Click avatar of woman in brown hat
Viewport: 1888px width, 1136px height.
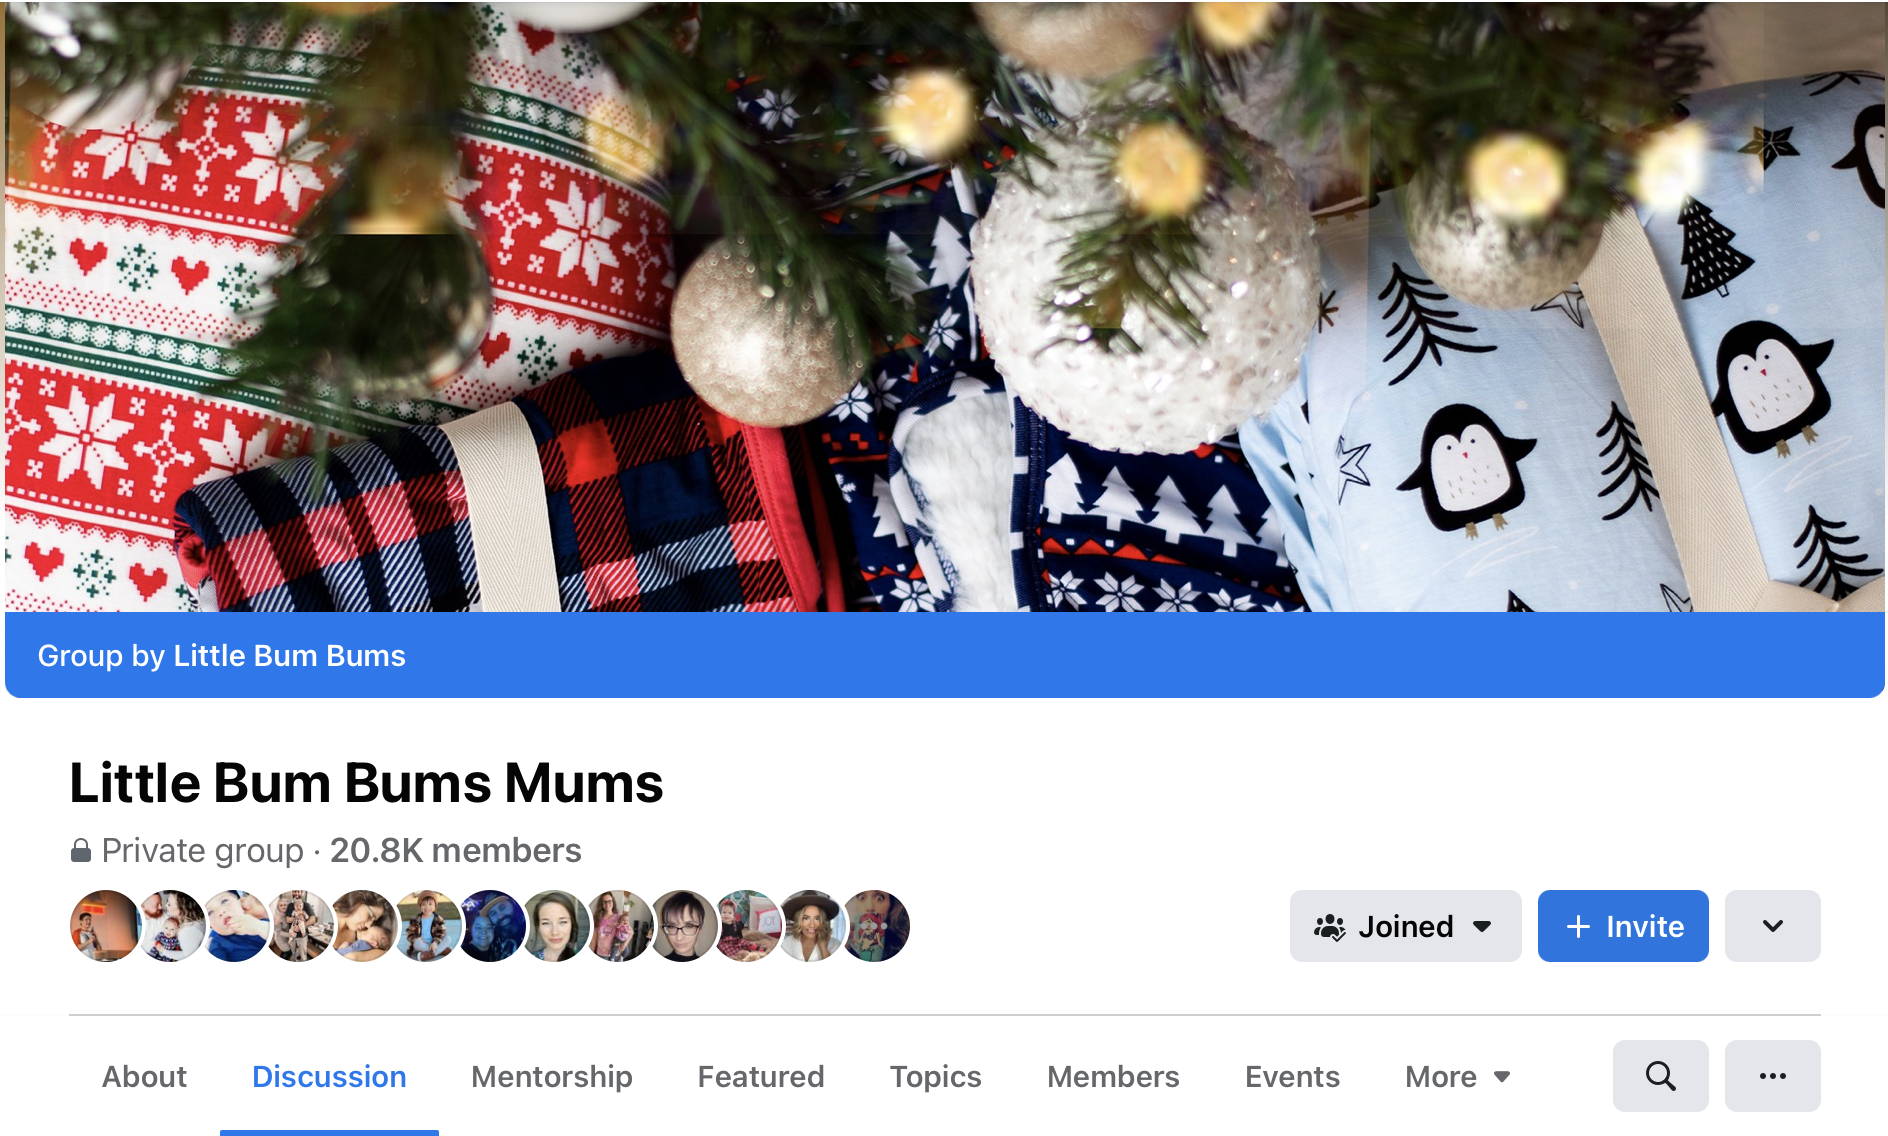(812, 926)
